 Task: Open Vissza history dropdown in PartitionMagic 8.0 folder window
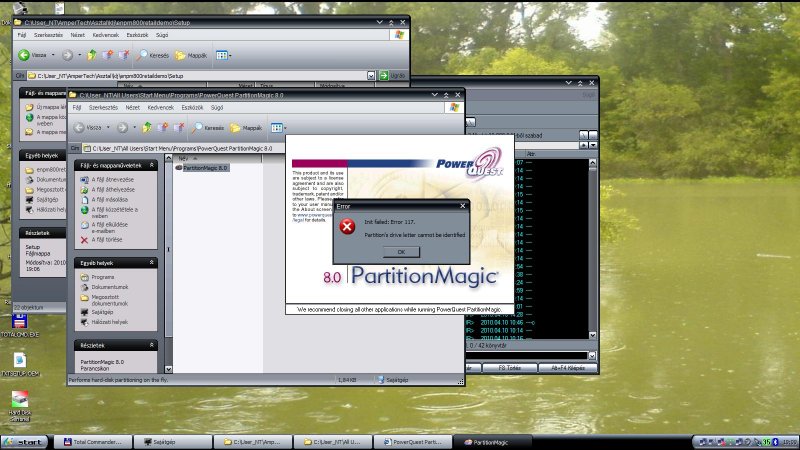click(x=108, y=128)
